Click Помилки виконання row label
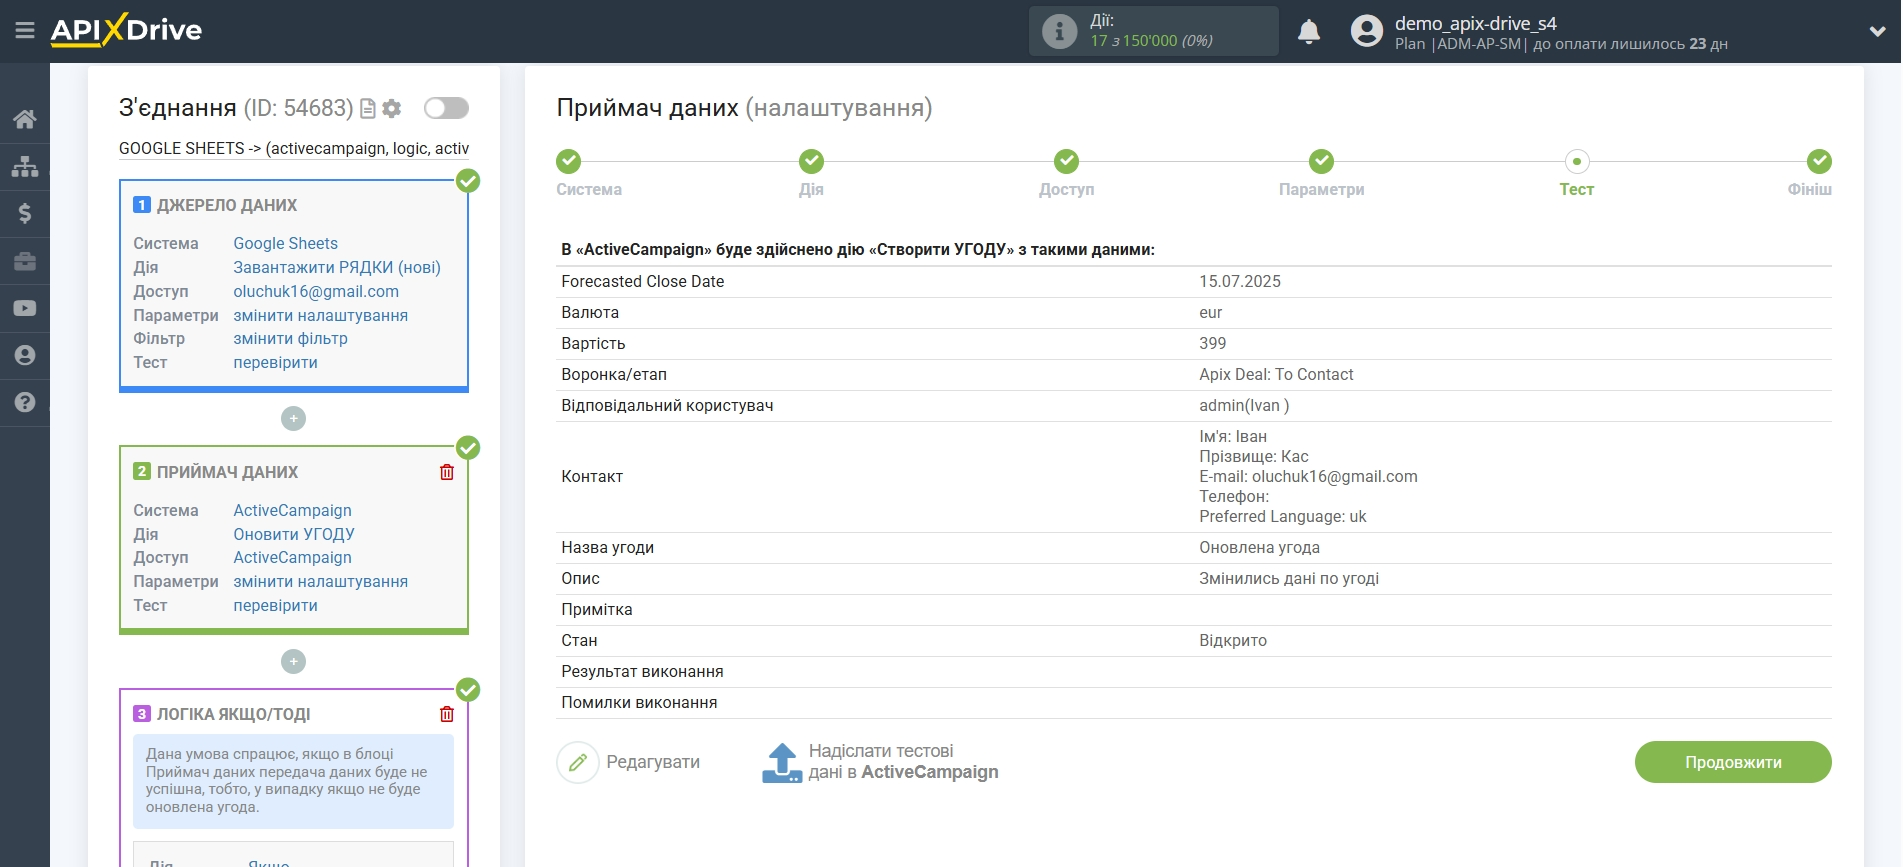Screen dimensions: 1903x867 tap(639, 702)
